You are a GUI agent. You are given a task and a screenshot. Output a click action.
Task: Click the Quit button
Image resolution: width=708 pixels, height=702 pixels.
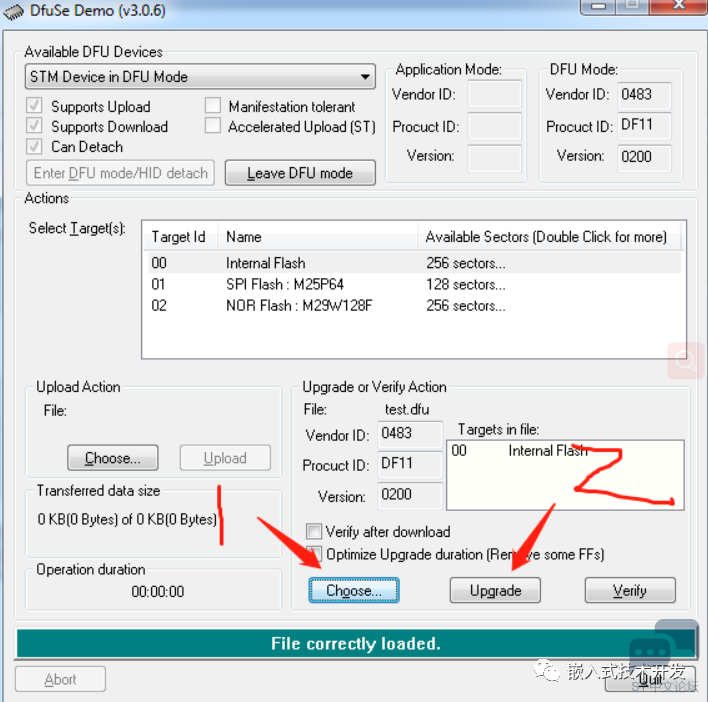tap(651, 679)
